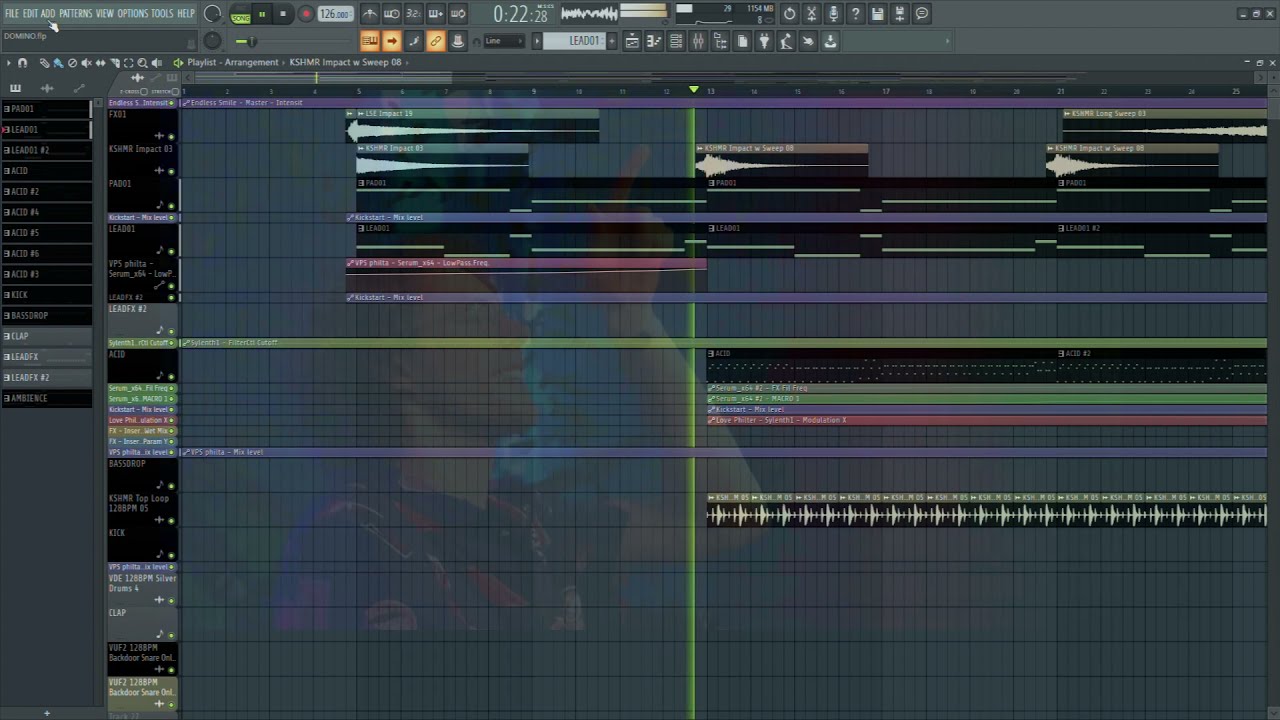Open the VIEW menu
Image resolution: width=1280 pixels, height=720 pixels.
click(105, 14)
